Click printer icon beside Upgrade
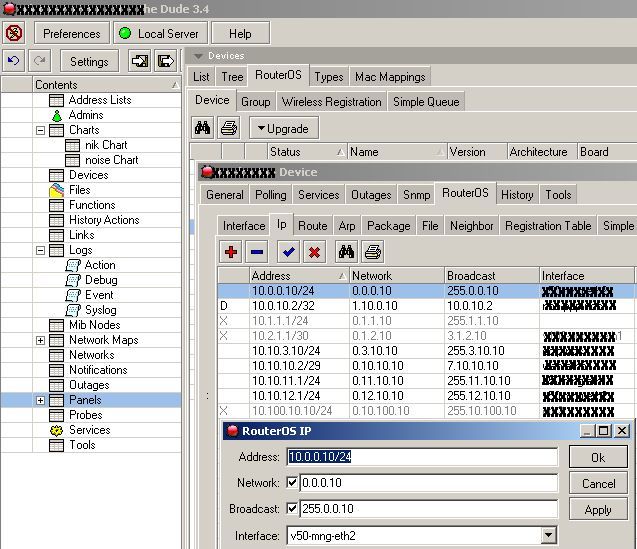The image size is (637, 549). click(229, 128)
